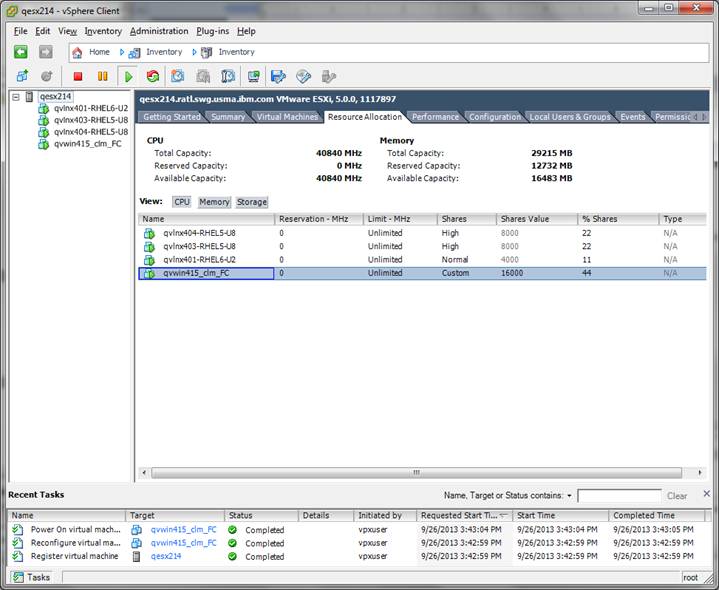Click task icon for Power On virtual machine
The image size is (719, 590).
coord(17,529)
